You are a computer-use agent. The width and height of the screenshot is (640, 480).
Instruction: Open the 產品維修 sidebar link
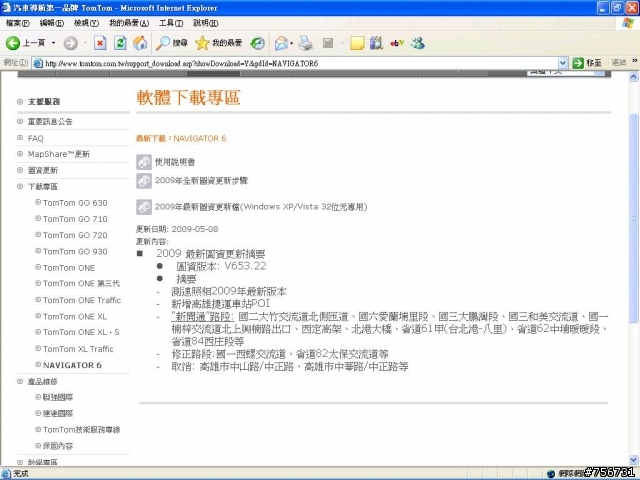43,382
